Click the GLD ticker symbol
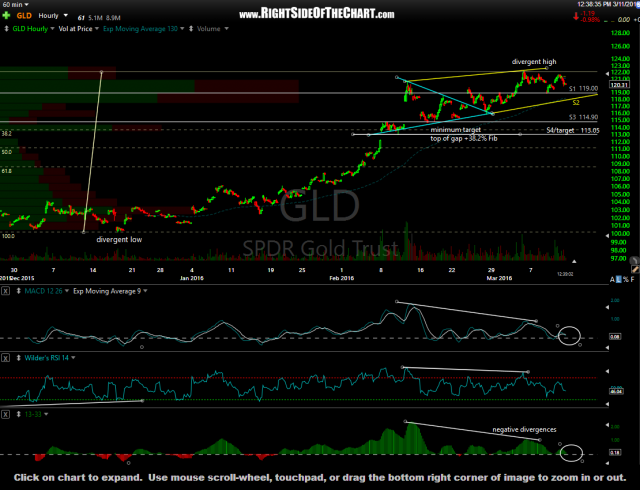Image resolution: width=640 pixels, height=490 pixels. pyautogui.click(x=24, y=16)
